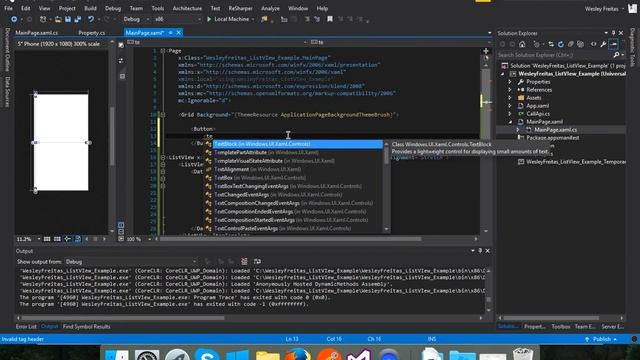
Task: Click the search magnifier in Solution Explorer
Action: (616, 55)
